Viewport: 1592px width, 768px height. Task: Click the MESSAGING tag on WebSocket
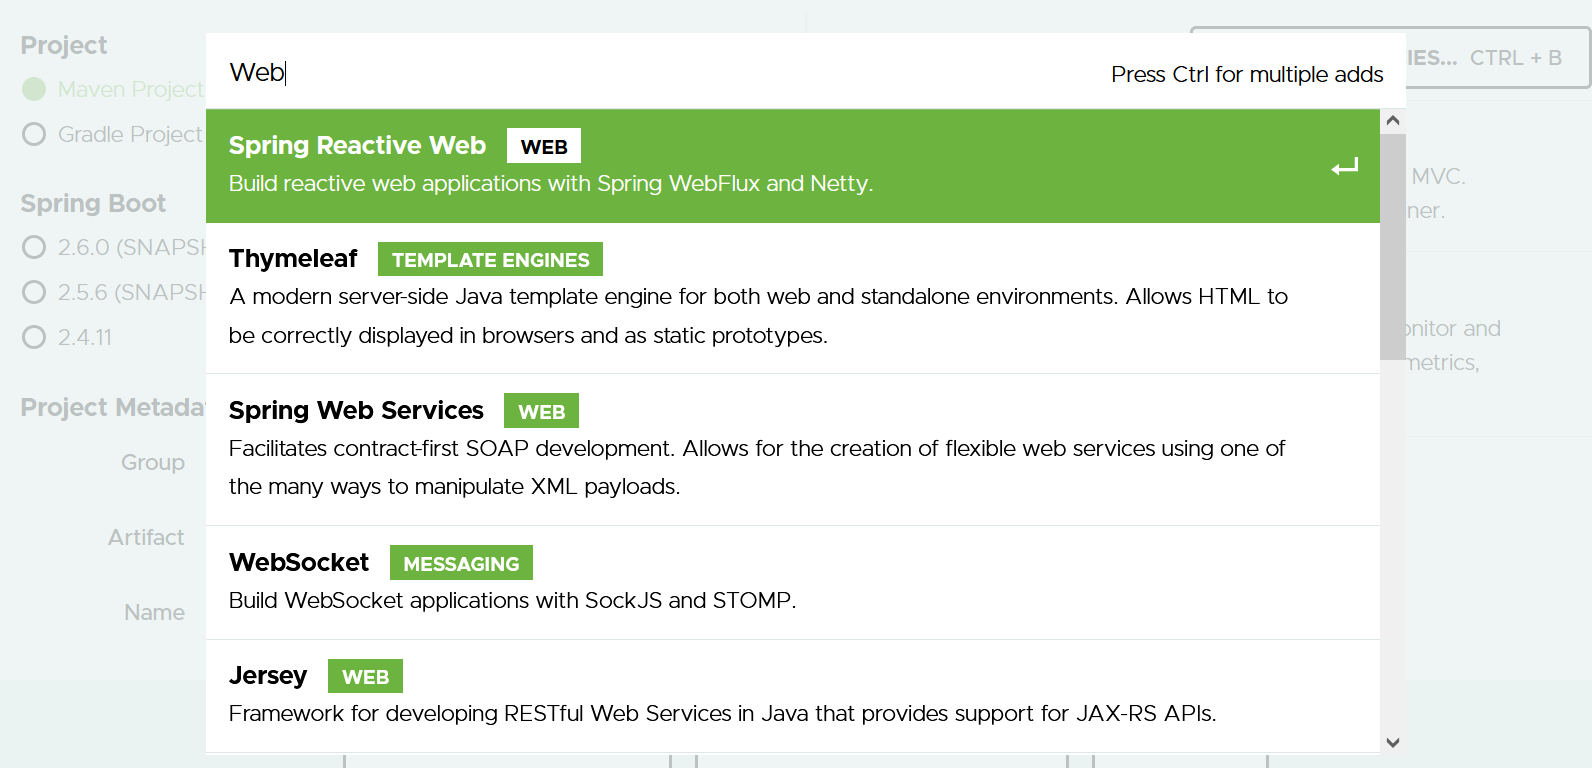(x=461, y=563)
